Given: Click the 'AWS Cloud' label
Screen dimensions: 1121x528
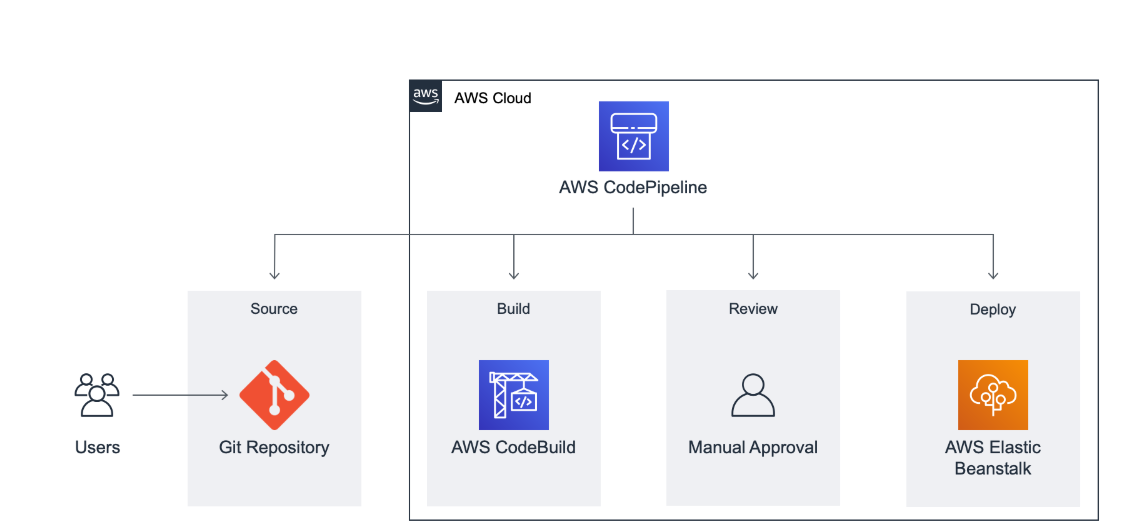Looking at the screenshot, I should click(x=493, y=98).
